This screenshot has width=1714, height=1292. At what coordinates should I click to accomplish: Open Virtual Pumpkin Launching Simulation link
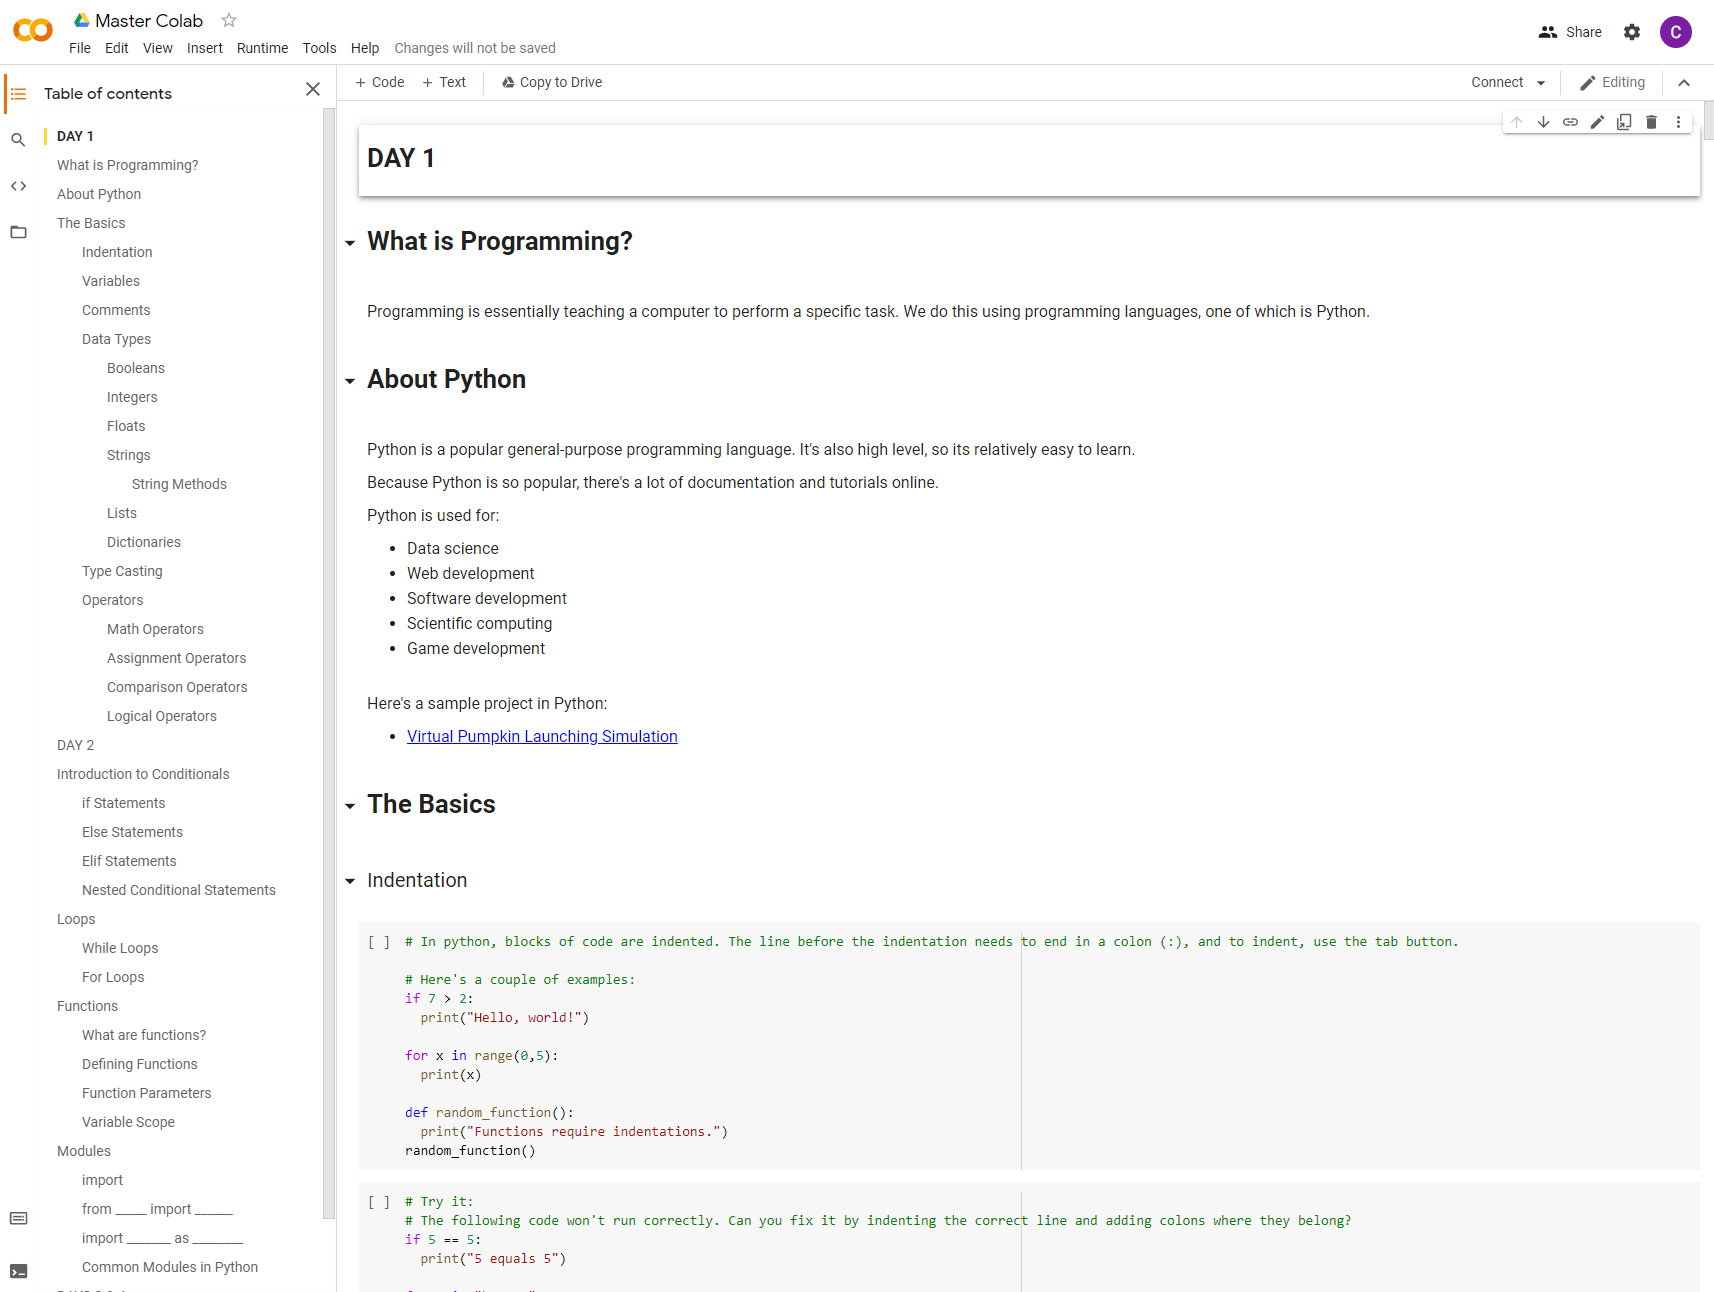coord(542,736)
